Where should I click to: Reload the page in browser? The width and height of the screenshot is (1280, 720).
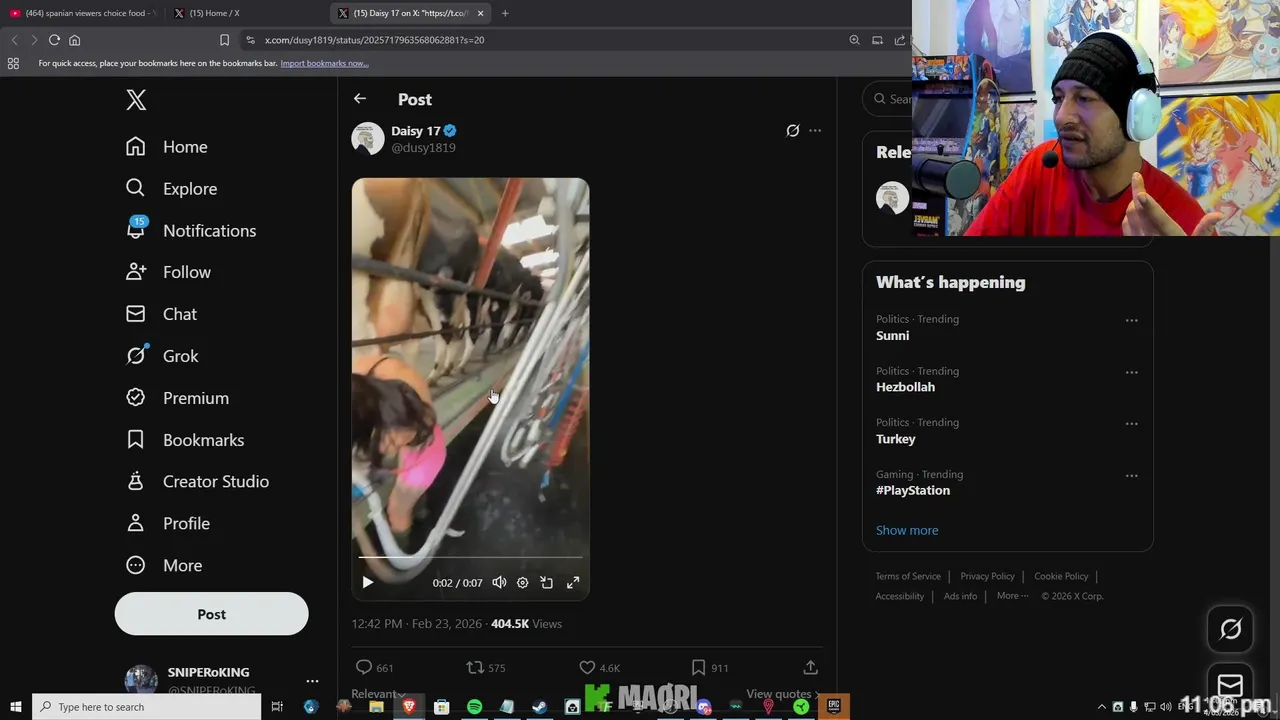point(54,40)
